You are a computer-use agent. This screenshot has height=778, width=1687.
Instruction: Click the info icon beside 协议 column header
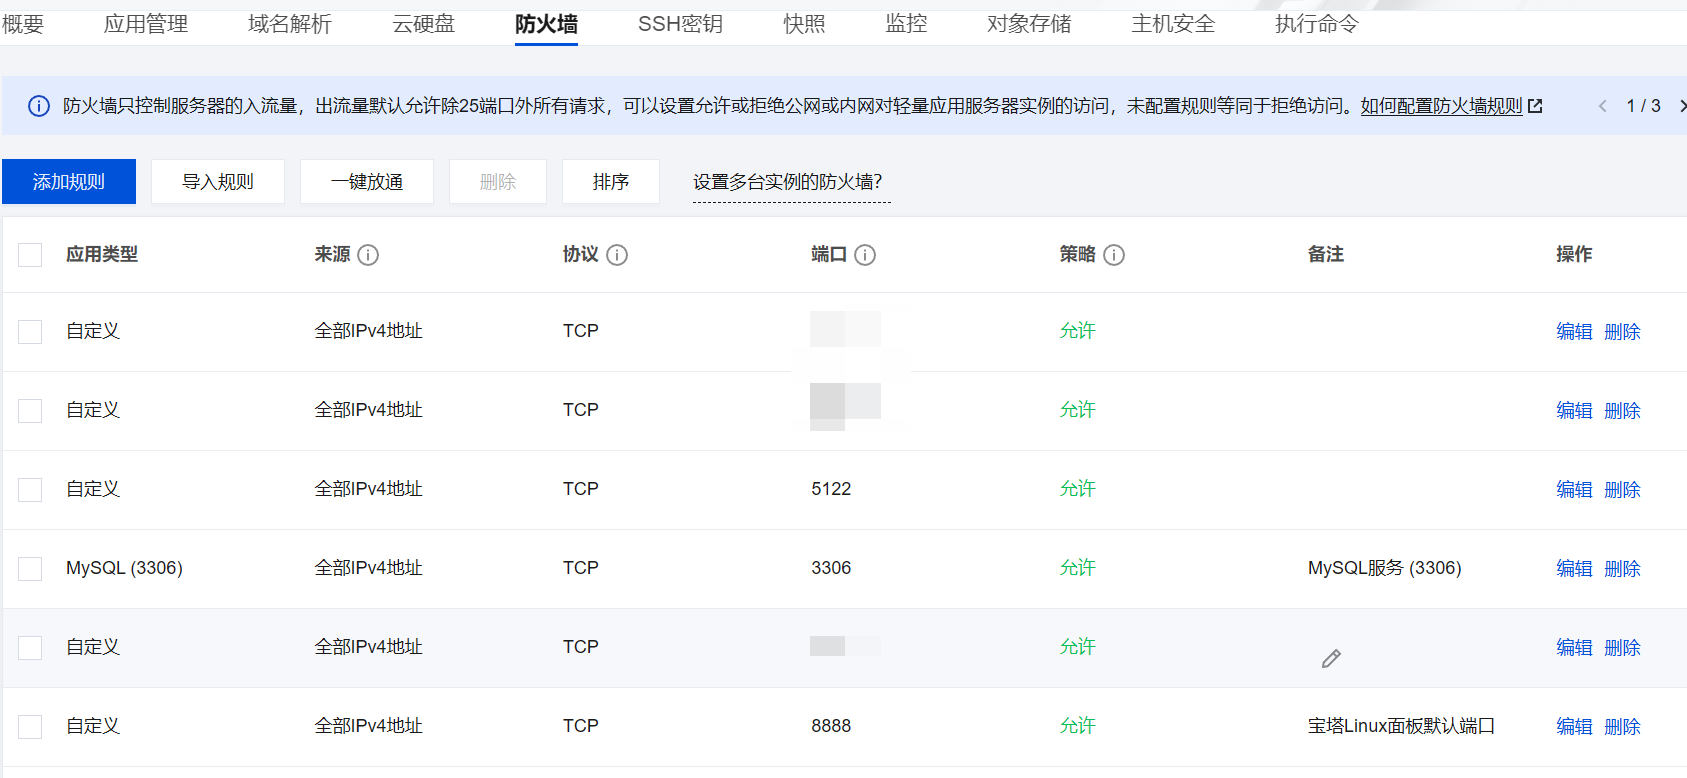pyautogui.click(x=617, y=255)
